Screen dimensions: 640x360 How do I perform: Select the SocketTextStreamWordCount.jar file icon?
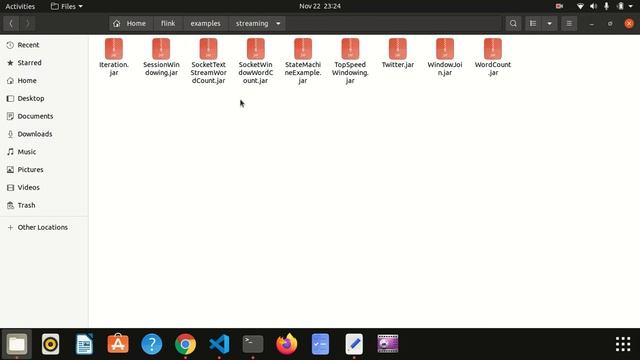209,49
